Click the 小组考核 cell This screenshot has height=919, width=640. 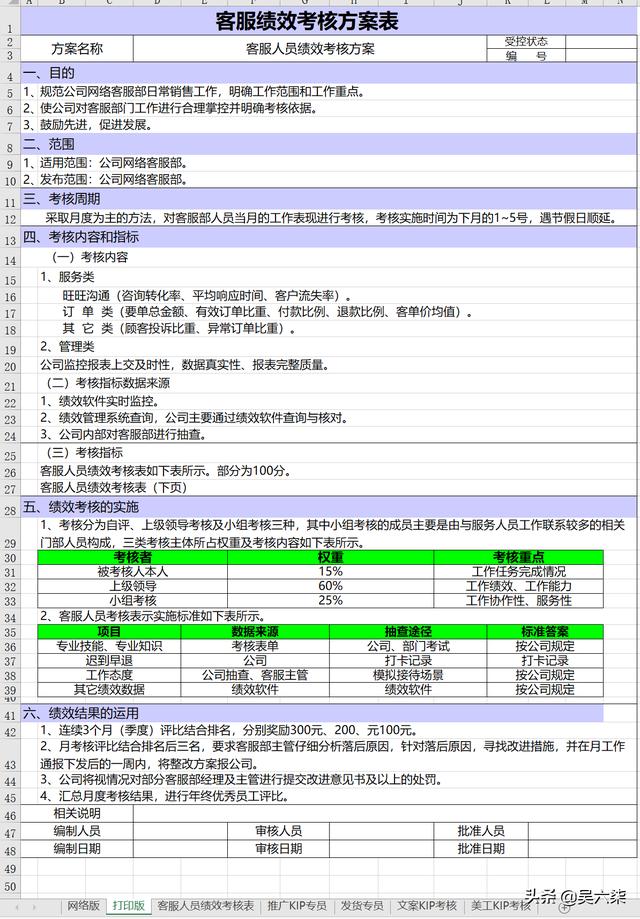coord(132,600)
